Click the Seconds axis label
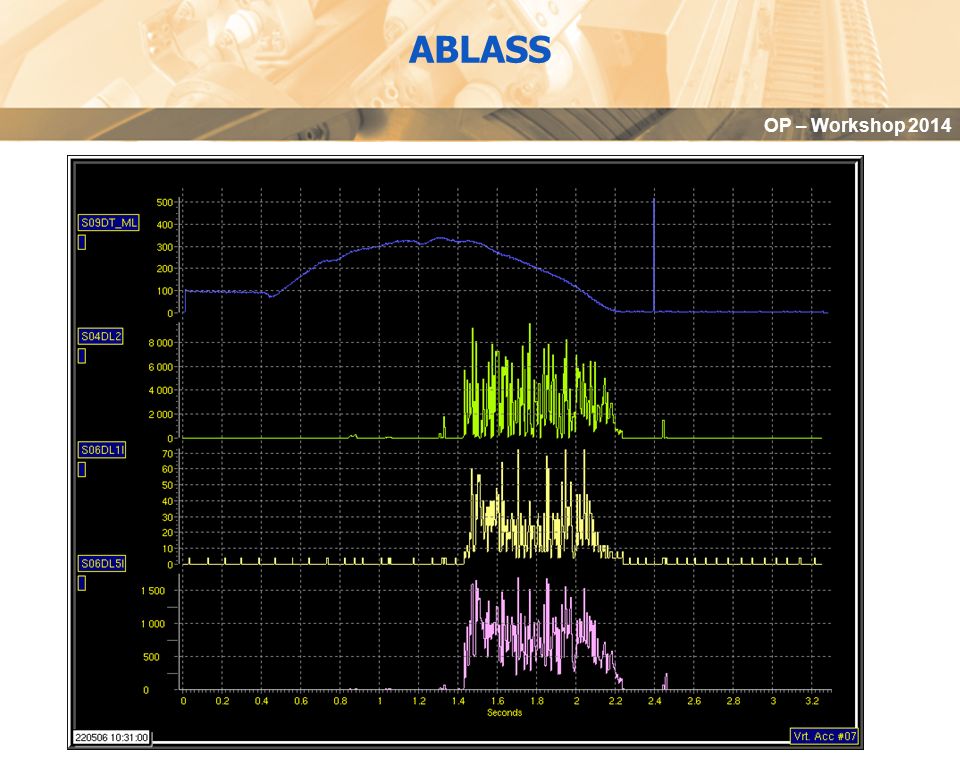This screenshot has height=767, width=960. coord(504,713)
